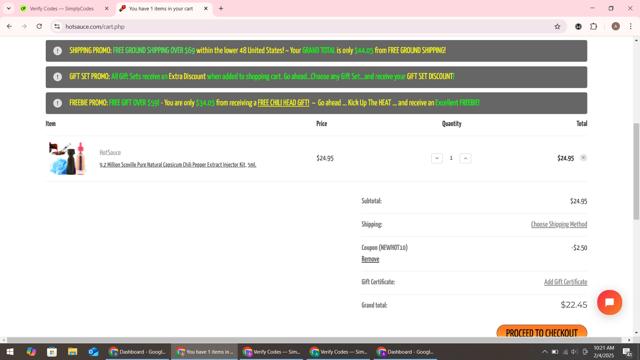This screenshot has width=640, height=360.
Task: Switch to the Verify Codes SimplyCodes tab
Action: pos(62,8)
